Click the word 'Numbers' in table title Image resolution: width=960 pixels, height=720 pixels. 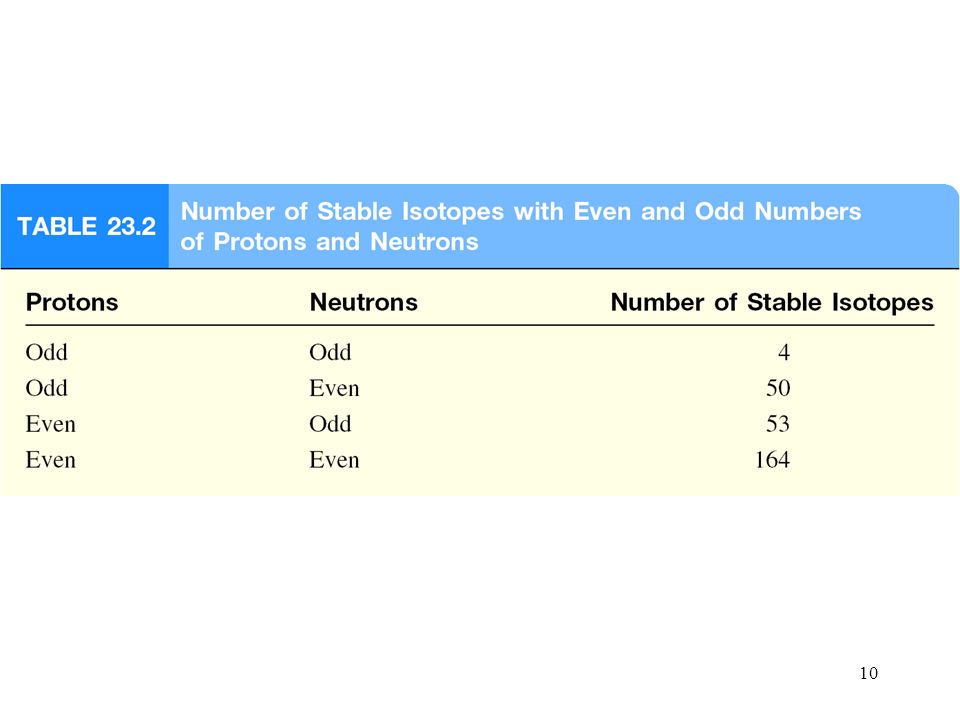point(808,211)
